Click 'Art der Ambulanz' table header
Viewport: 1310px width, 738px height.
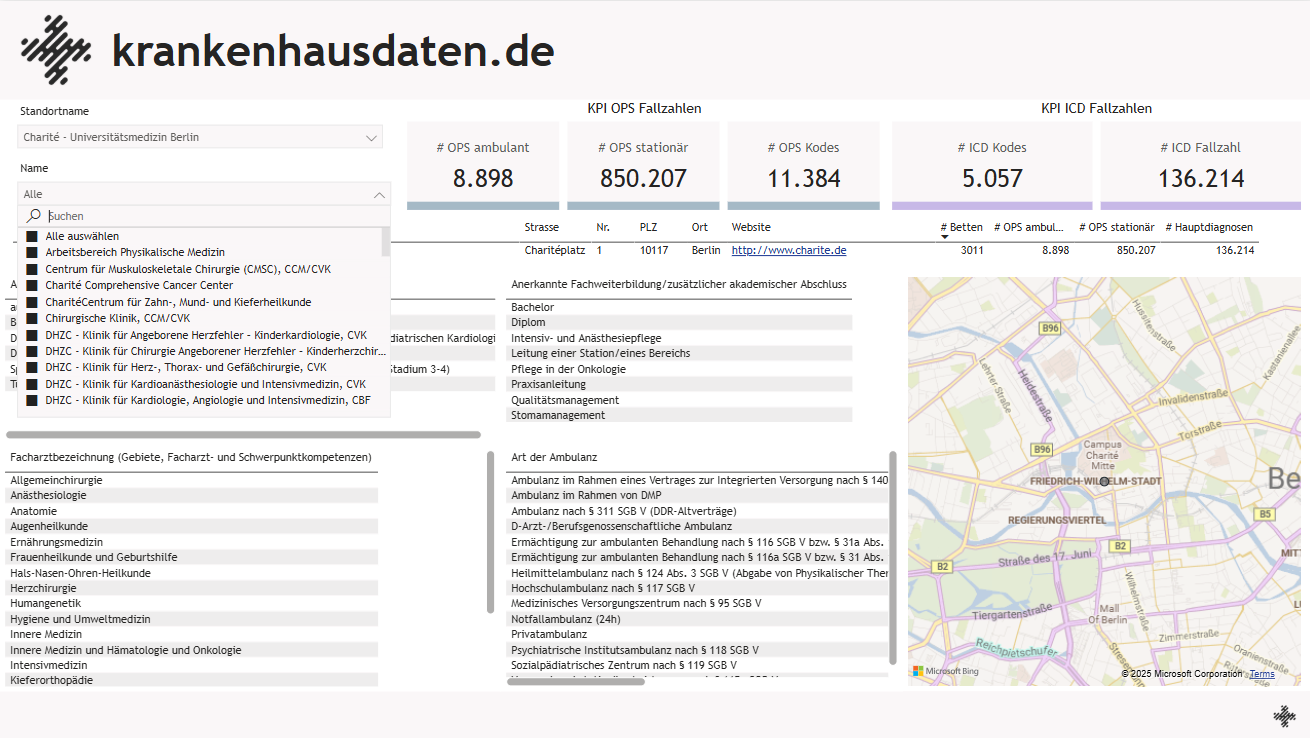554,457
